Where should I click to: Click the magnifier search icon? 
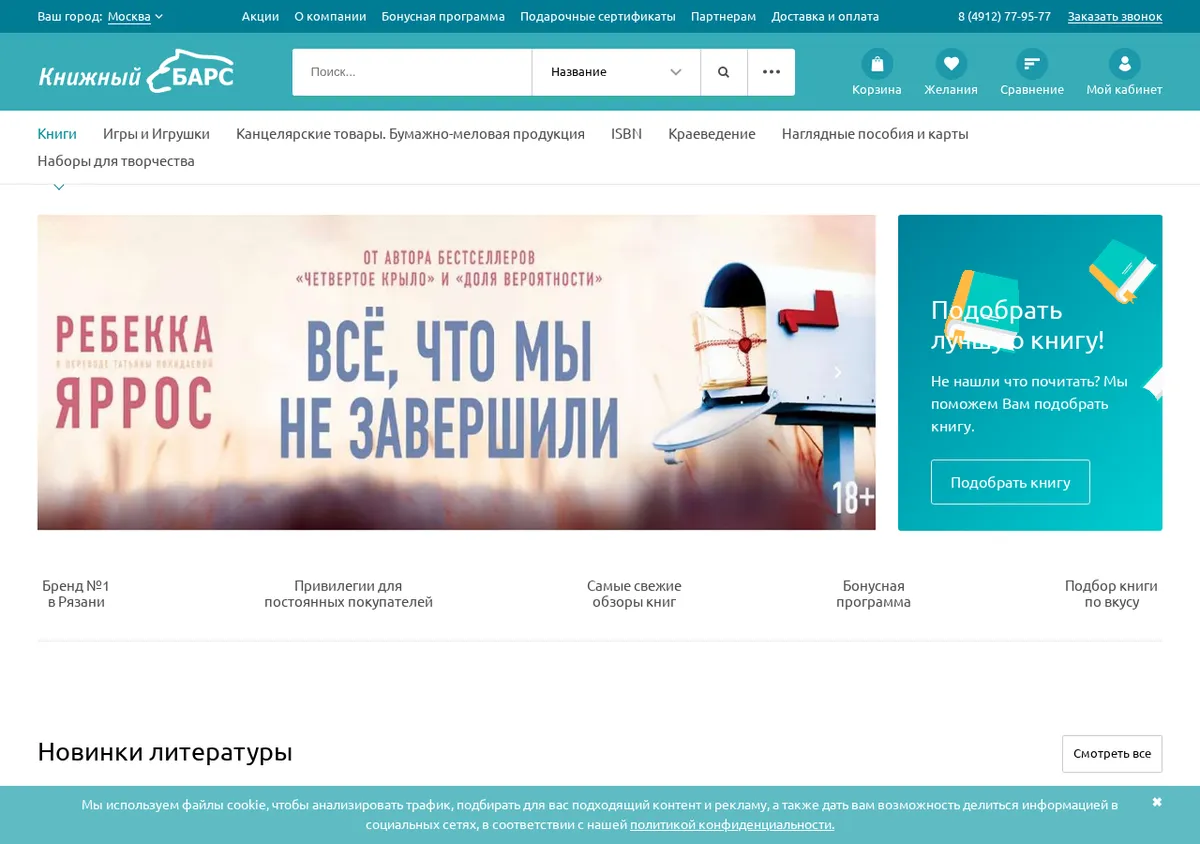724,72
